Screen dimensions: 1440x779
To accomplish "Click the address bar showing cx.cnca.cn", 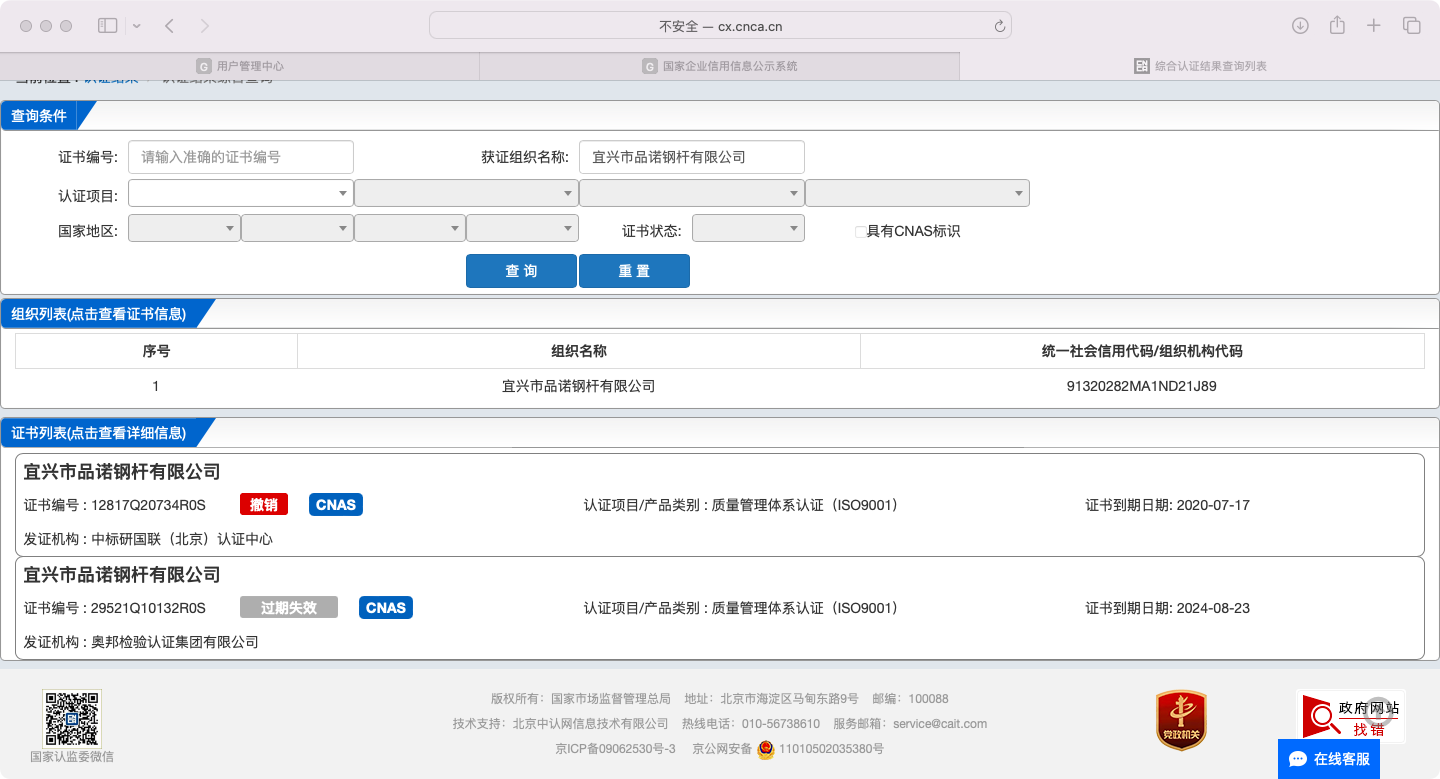I will [720, 26].
